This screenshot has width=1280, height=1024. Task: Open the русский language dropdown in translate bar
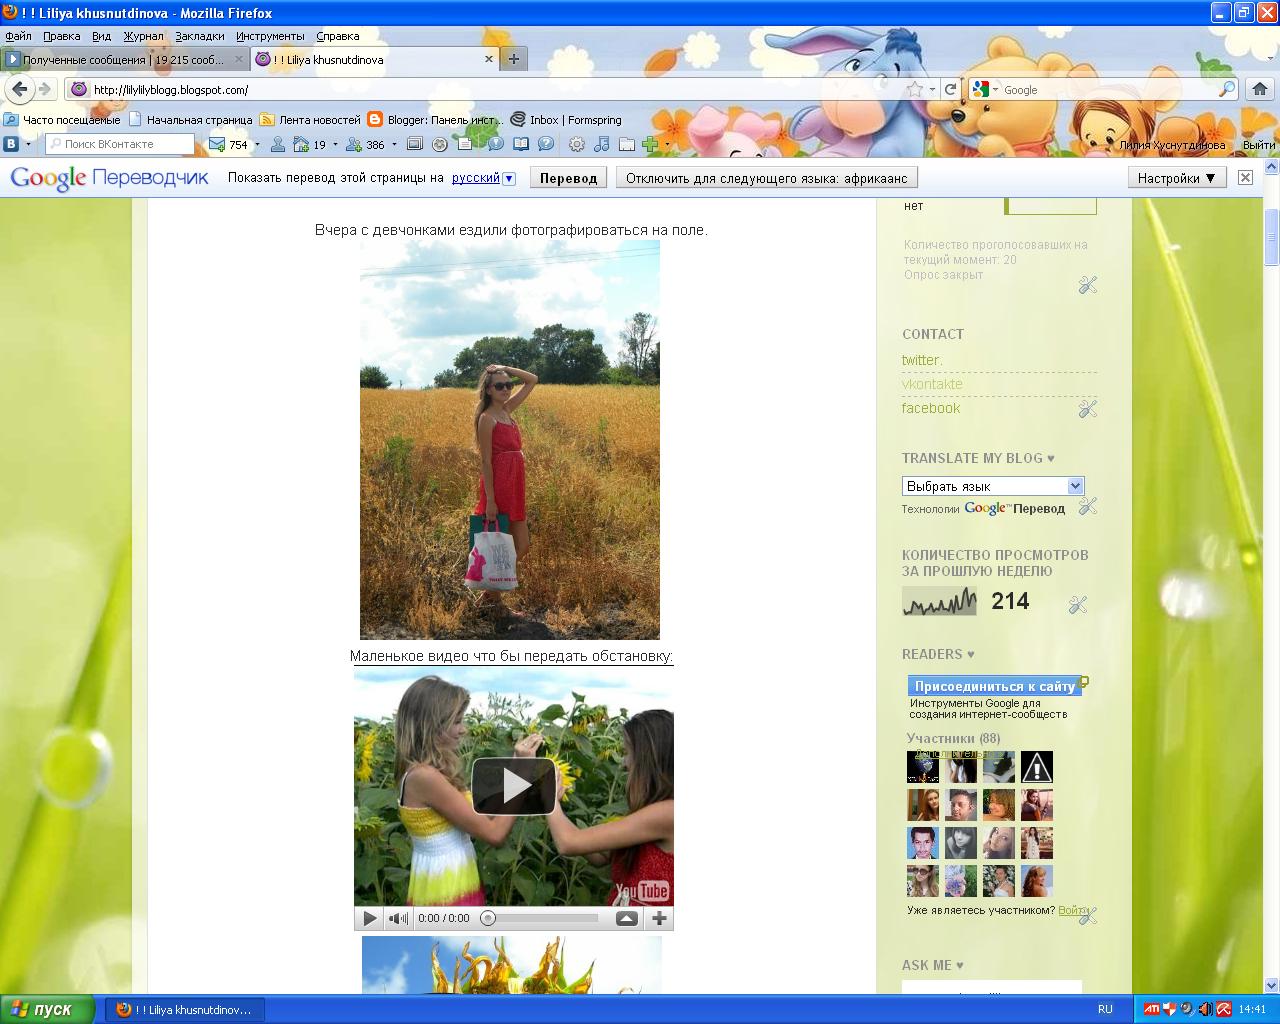[483, 178]
